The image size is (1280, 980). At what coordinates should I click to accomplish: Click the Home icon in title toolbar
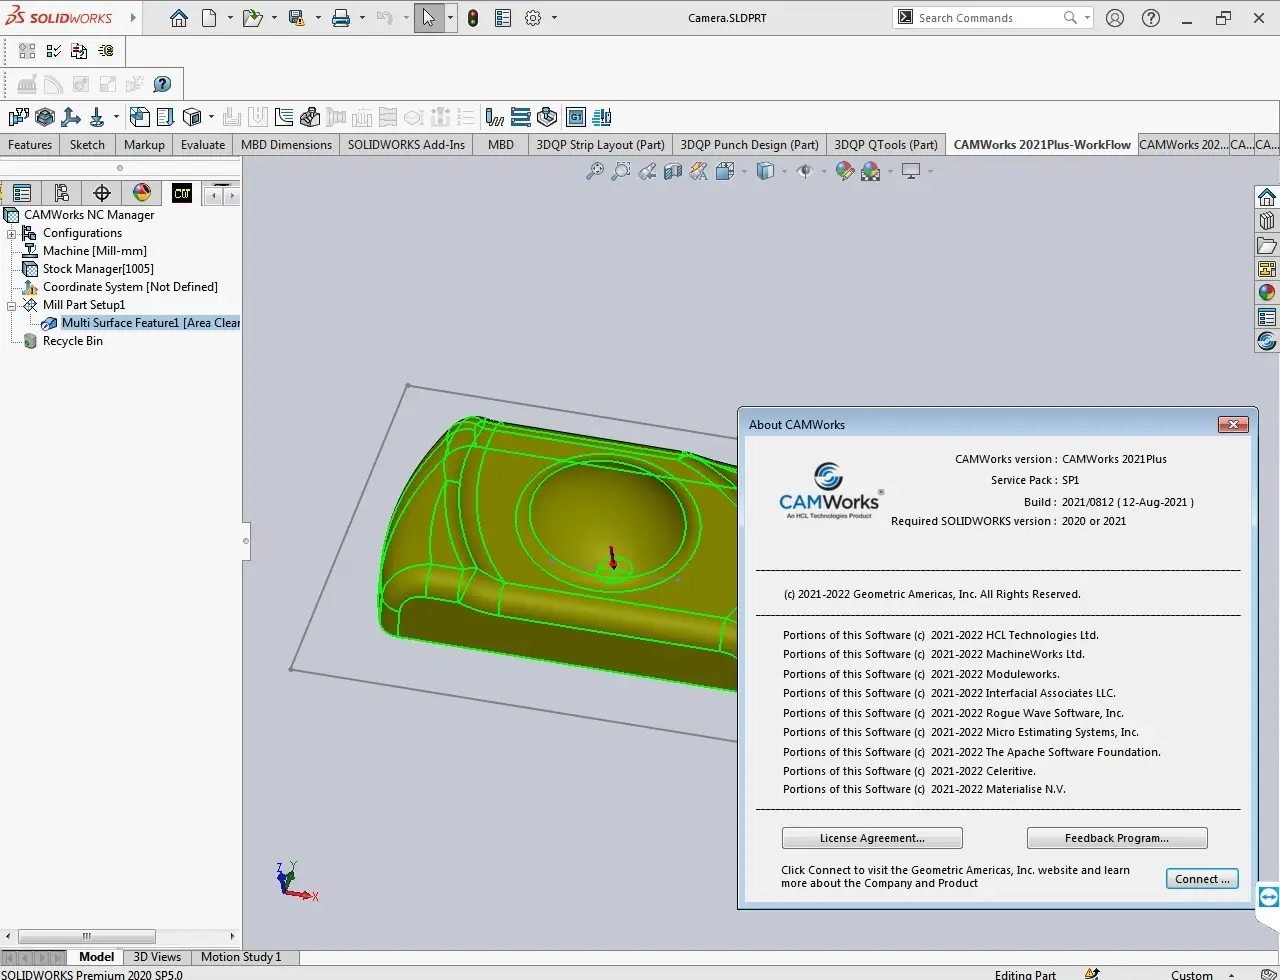coord(179,18)
